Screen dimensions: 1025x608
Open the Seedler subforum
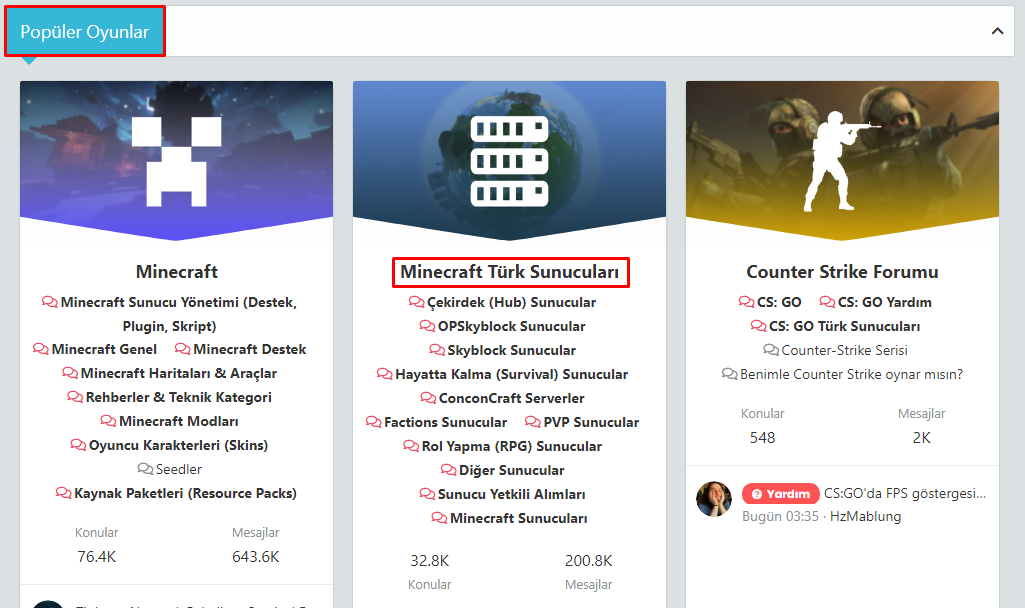[x=178, y=469]
